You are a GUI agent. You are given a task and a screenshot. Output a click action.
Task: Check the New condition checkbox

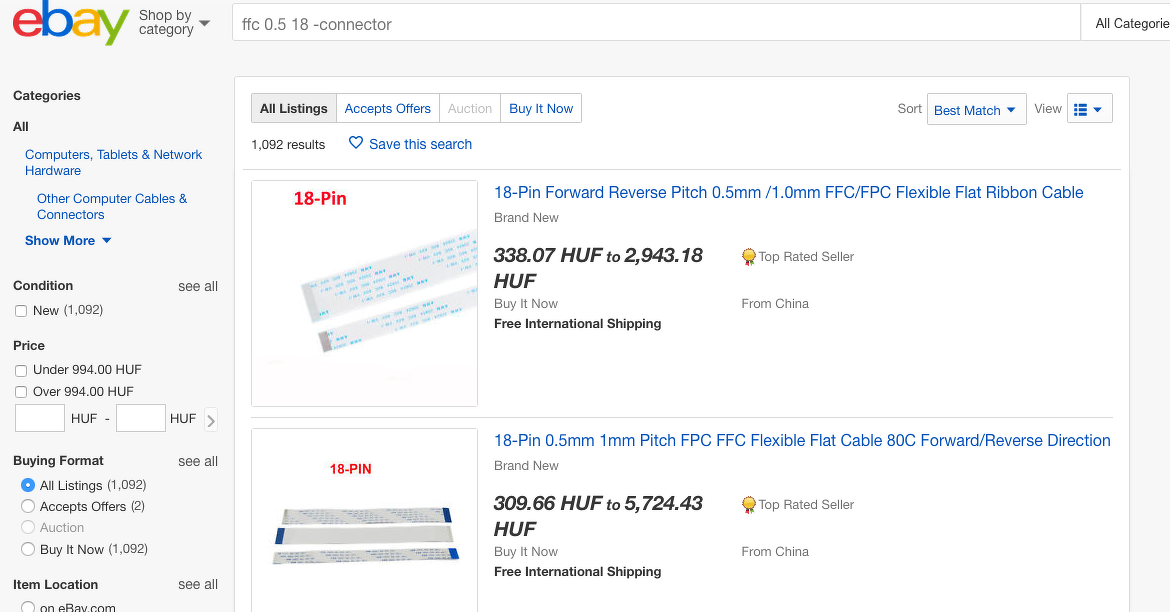click(x=21, y=311)
